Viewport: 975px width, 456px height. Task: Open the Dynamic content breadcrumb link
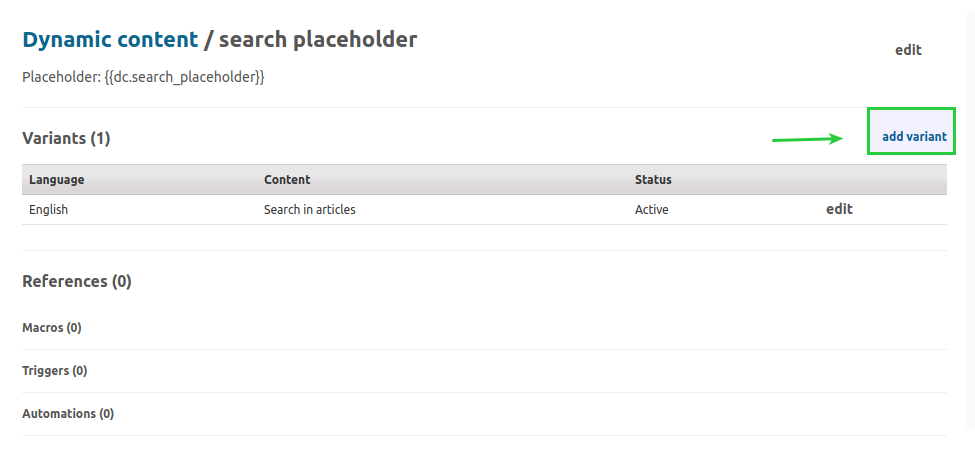coord(110,40)
